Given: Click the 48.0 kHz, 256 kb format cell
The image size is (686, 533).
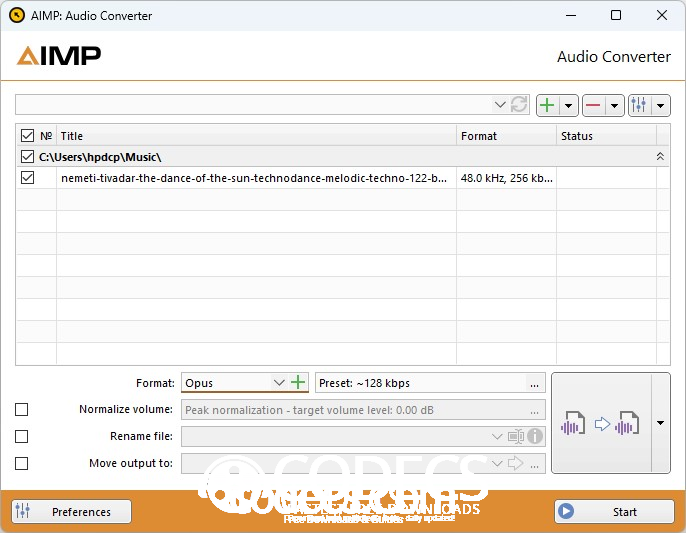Looking at the screenshot, I should pyautogui.click(x=507, y=178).
